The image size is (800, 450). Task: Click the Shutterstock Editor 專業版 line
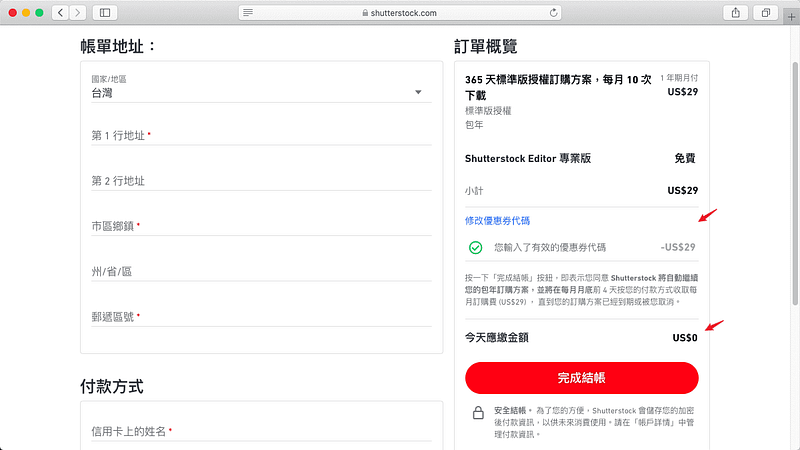point(528,159)
